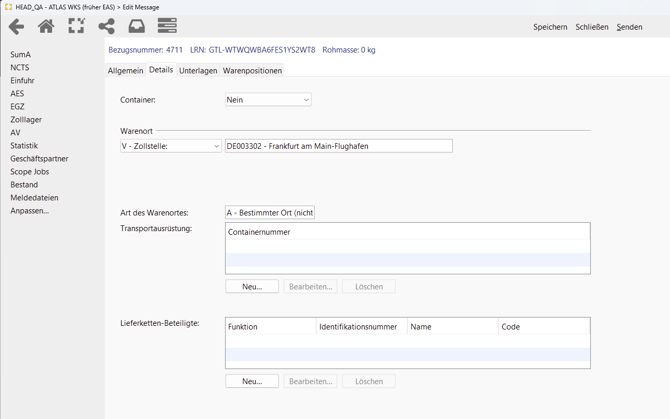Click the stacked list icon in the toolbar

click(x=167, y=26)
